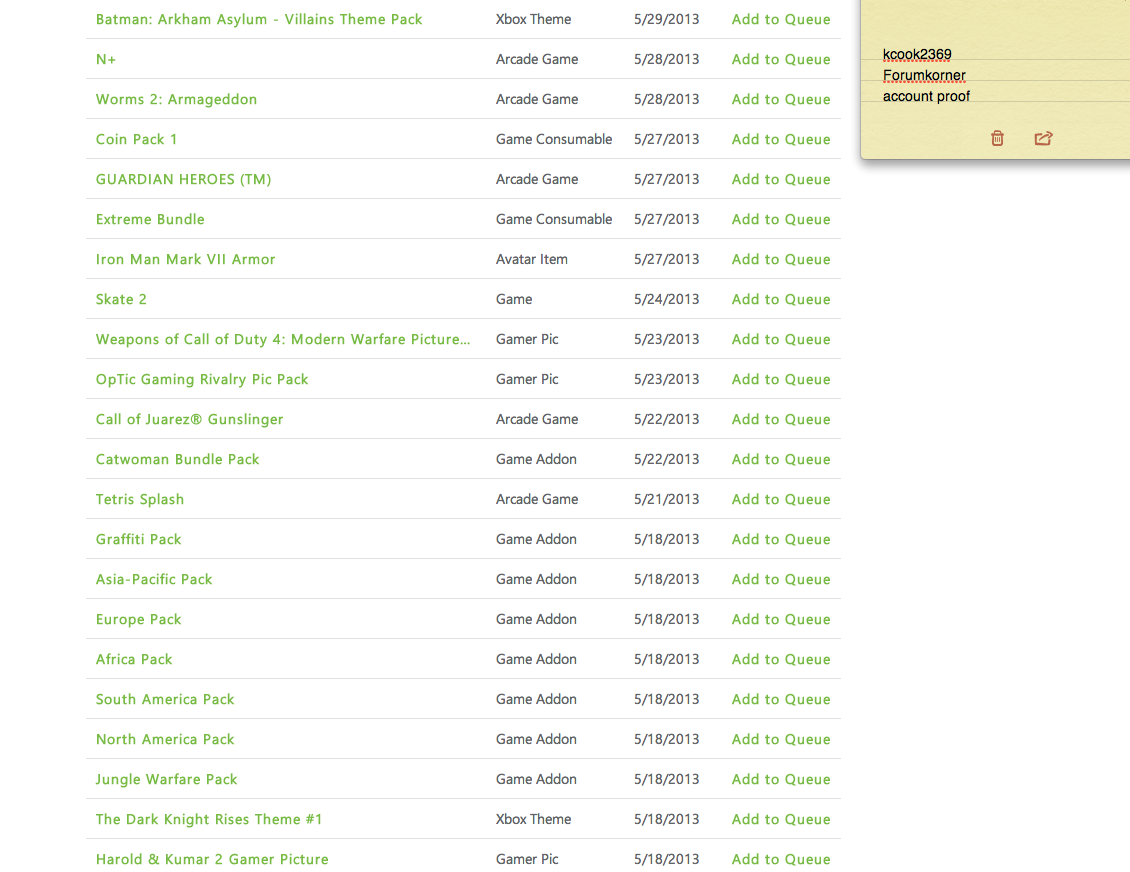Open Graffiti Pack link

pos(138,539)
